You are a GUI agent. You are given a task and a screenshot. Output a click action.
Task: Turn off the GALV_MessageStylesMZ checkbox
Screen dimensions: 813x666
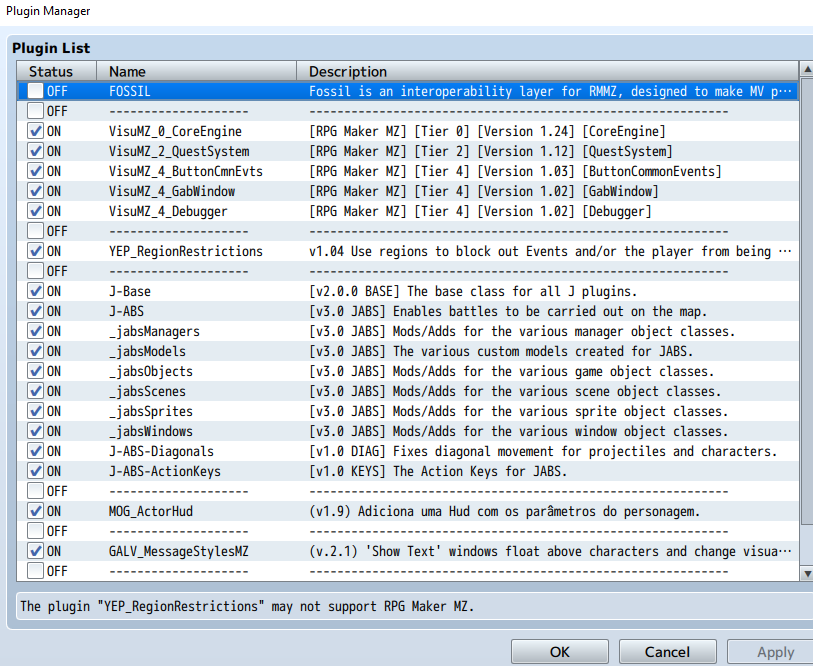(x=35, y=551)
